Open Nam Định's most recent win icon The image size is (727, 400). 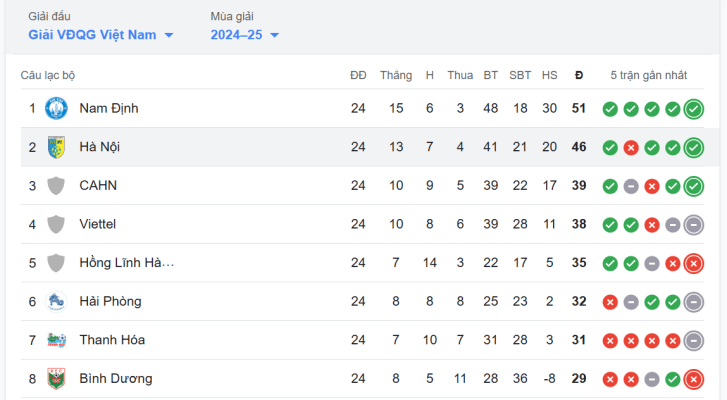(x=694, y=109)
